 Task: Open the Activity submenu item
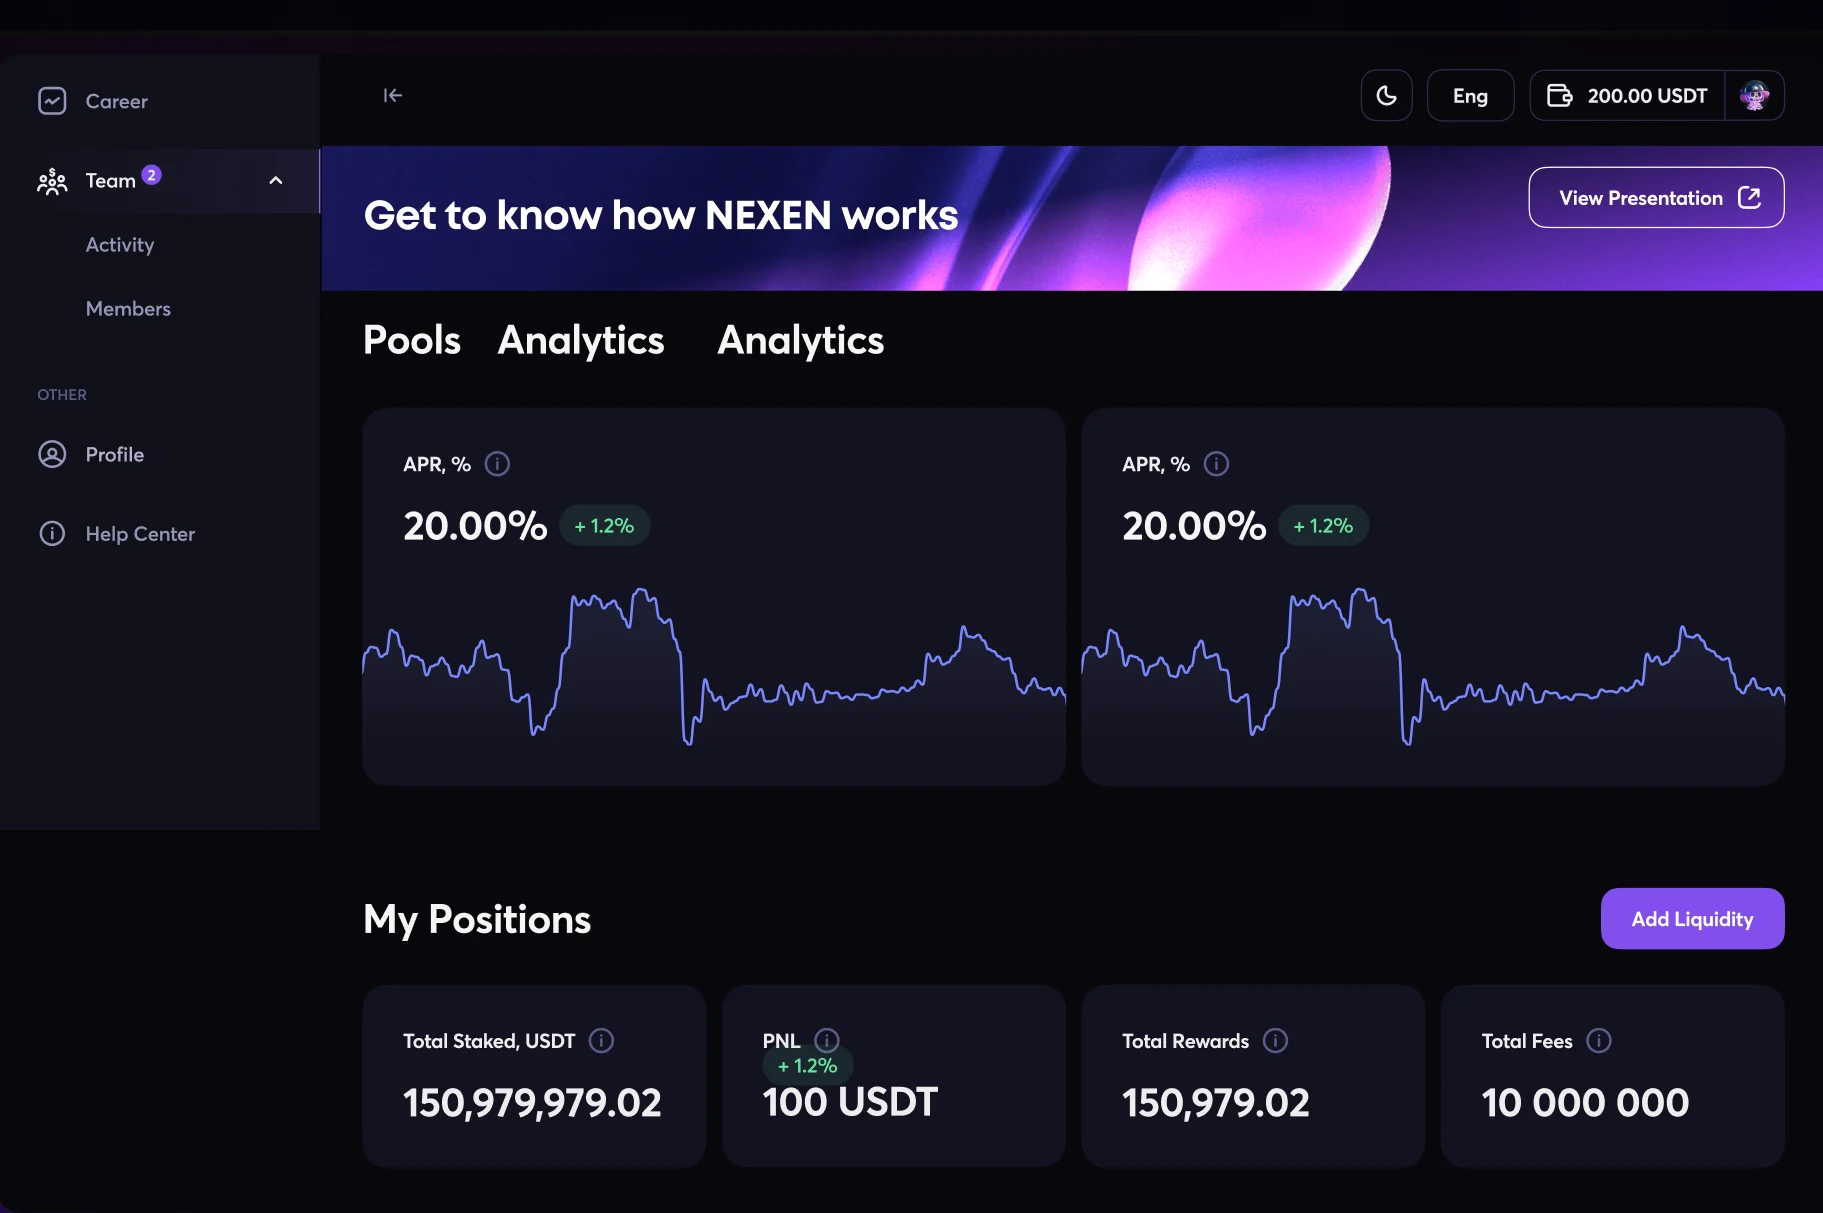pyautogui.click(x=120, y=245)
